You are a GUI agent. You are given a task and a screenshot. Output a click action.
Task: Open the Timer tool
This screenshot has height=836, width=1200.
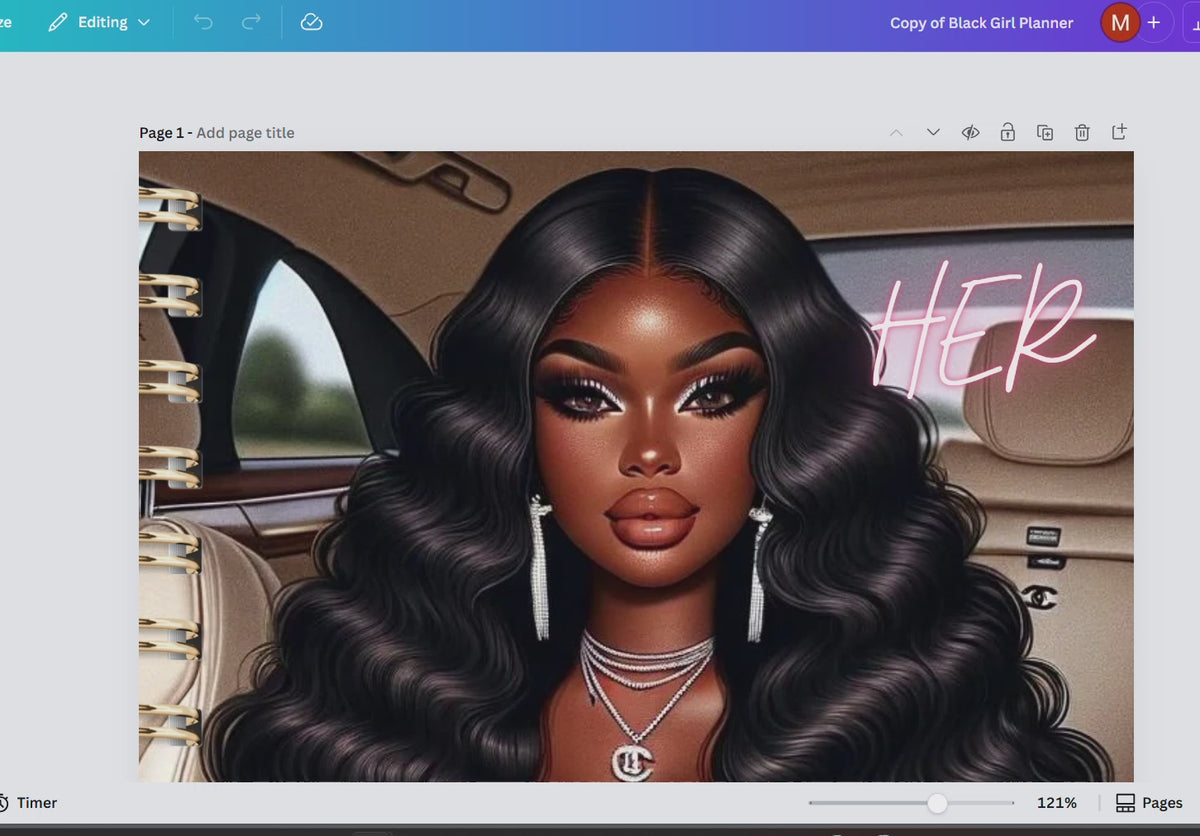pos(28,803)
